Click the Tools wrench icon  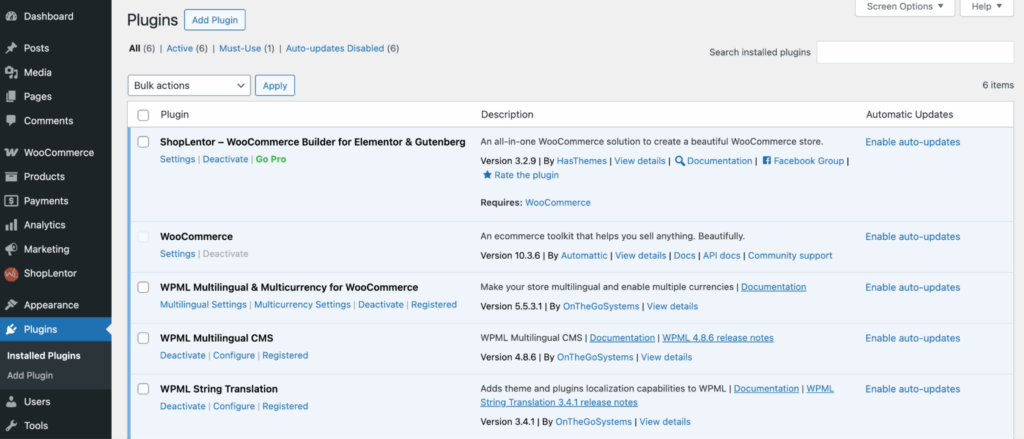pos(10,426)
